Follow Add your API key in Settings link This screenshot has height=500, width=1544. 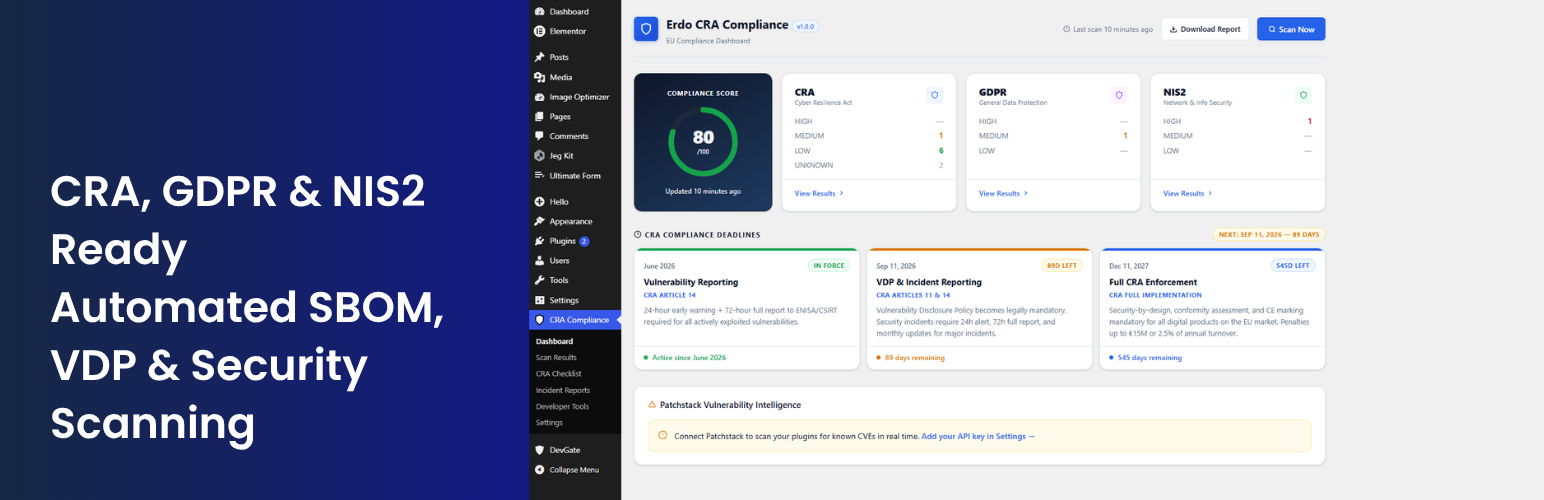(978, 436)
